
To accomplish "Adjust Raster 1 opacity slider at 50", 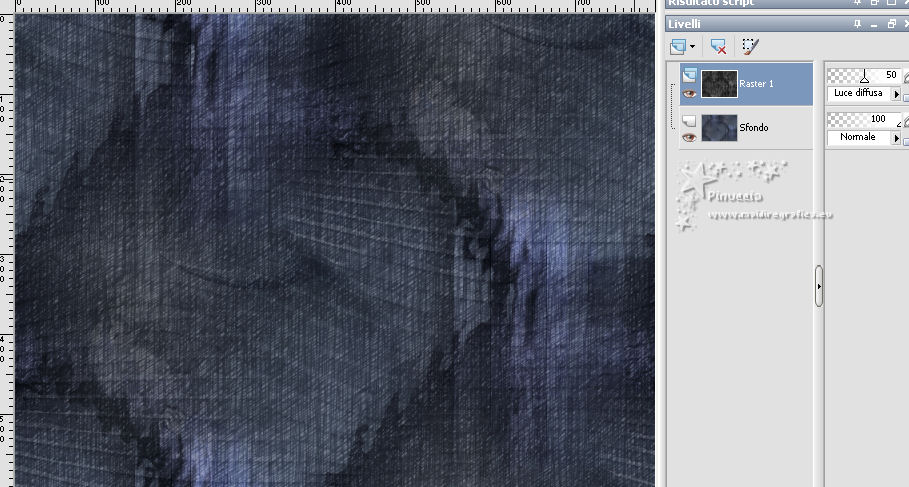I will point(864,75).
